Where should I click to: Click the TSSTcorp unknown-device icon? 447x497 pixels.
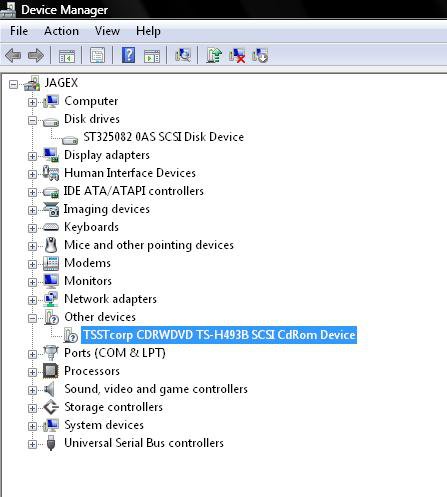coord(70,335)
